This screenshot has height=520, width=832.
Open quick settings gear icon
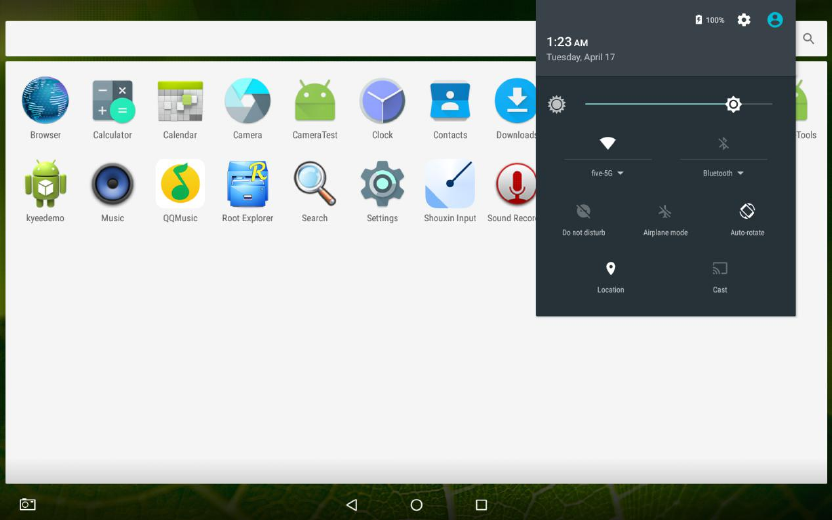744,20
